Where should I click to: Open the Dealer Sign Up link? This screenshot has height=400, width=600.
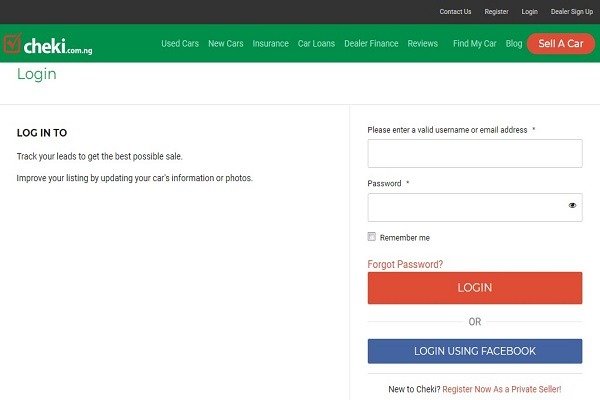(x=572, y=11)
